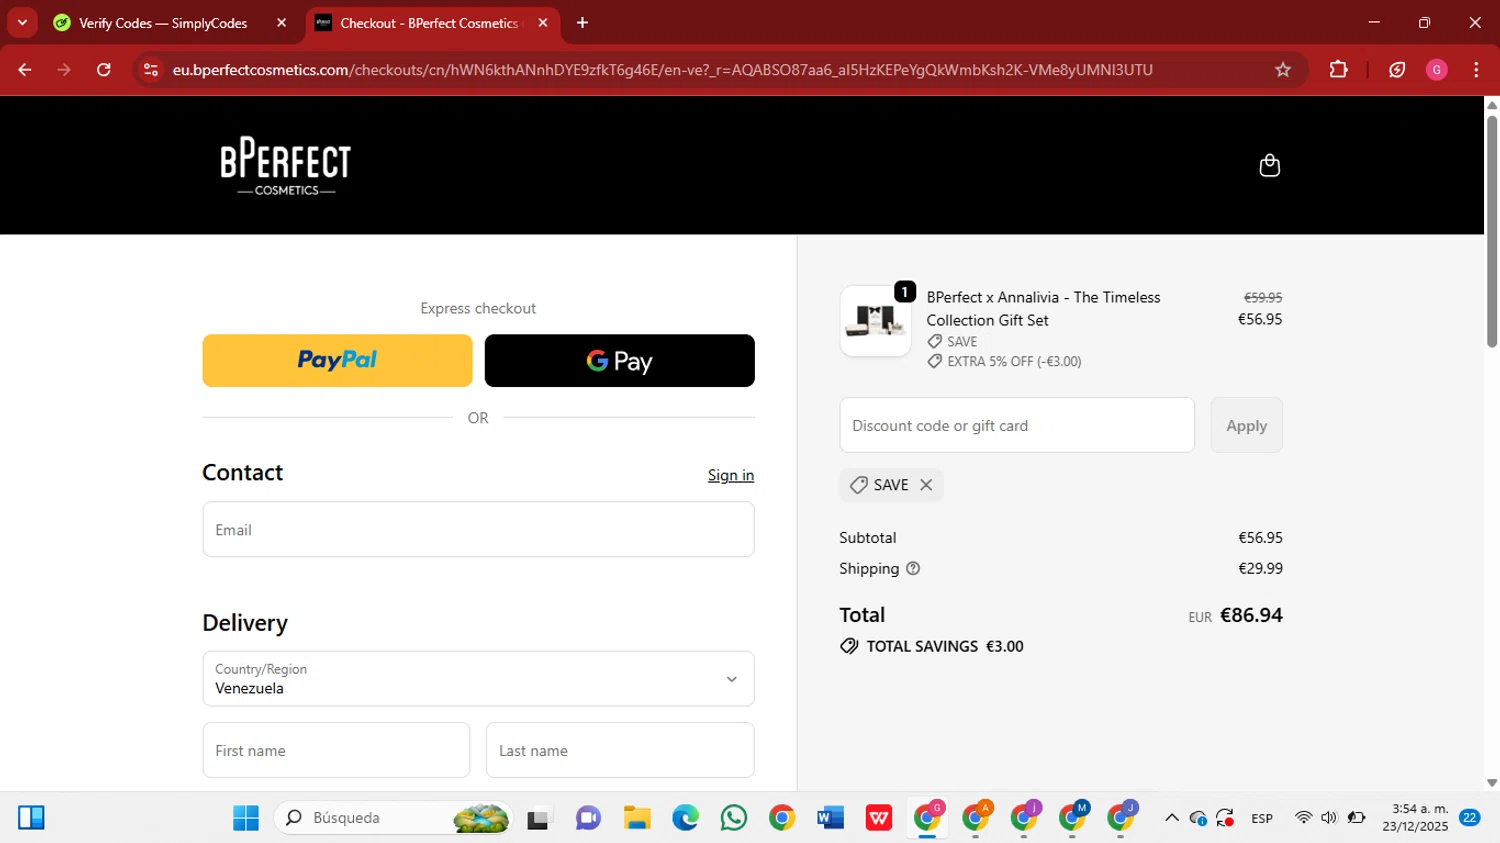Select the Checkout - BPerfect Cosmetics tab
The image size is (1500, 843).
click(429, 23)
